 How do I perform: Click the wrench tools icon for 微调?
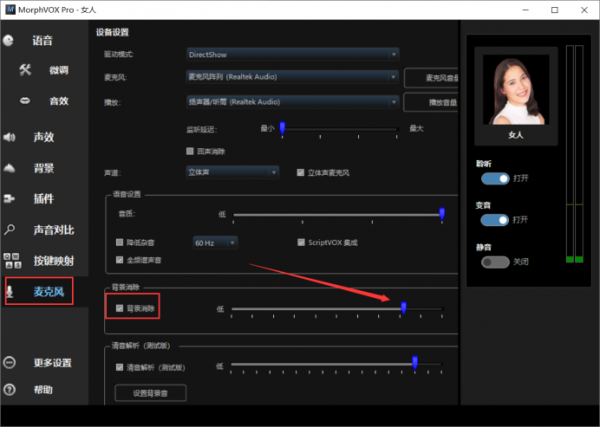(x=25, y=70)
